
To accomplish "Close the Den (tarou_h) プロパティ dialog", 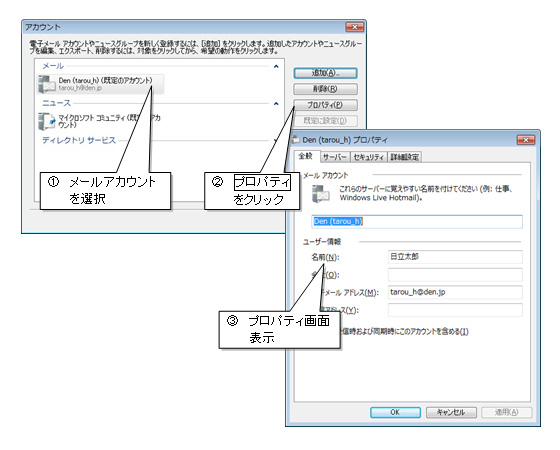I will (526, 140).
